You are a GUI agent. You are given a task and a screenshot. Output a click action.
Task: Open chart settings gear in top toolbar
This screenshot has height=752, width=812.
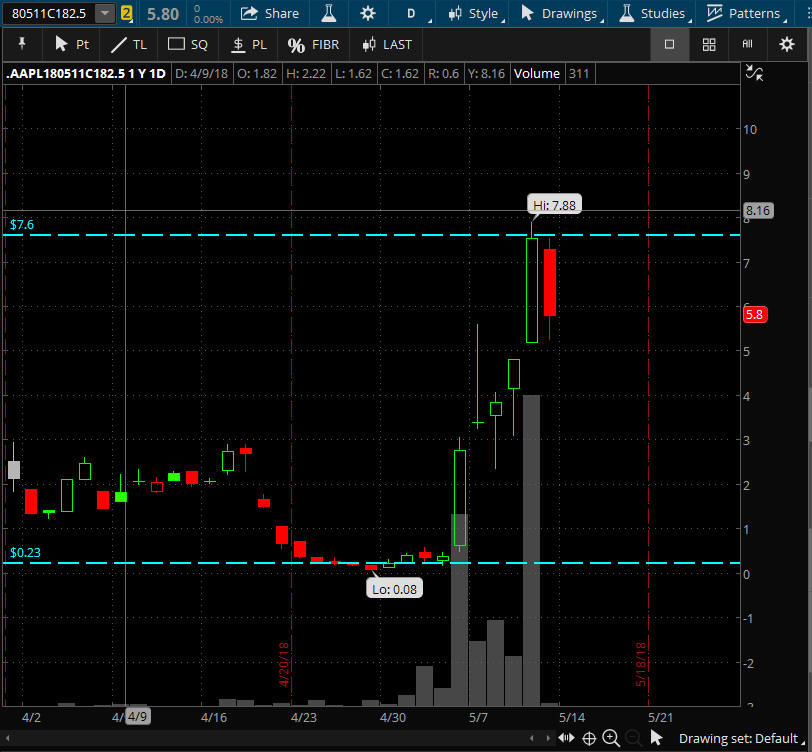pos(368,14)
